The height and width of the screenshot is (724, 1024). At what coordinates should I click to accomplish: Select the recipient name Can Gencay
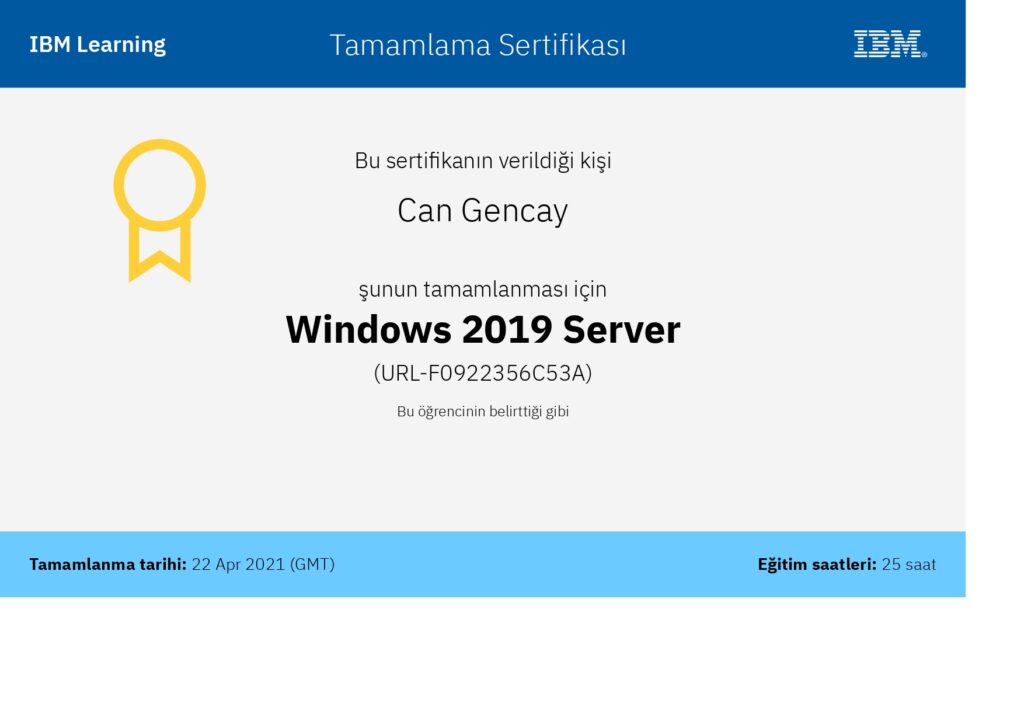pyautogui.click(x=483, y=211)
